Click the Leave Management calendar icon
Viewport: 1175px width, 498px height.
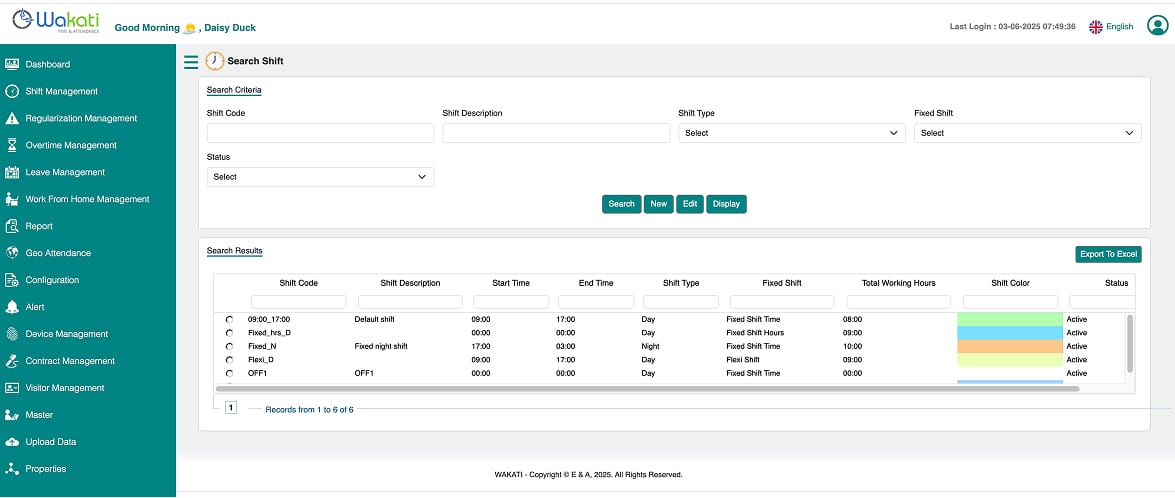click(12, 172)
